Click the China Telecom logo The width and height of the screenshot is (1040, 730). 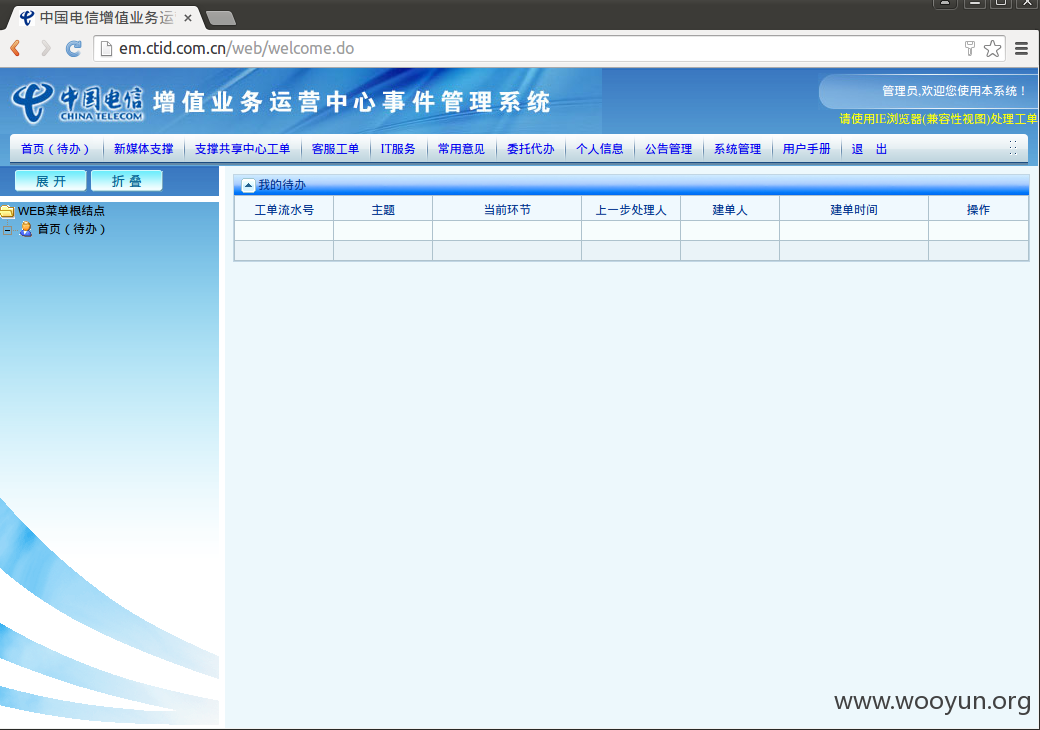pyautogui.click(x=77, y=103)
